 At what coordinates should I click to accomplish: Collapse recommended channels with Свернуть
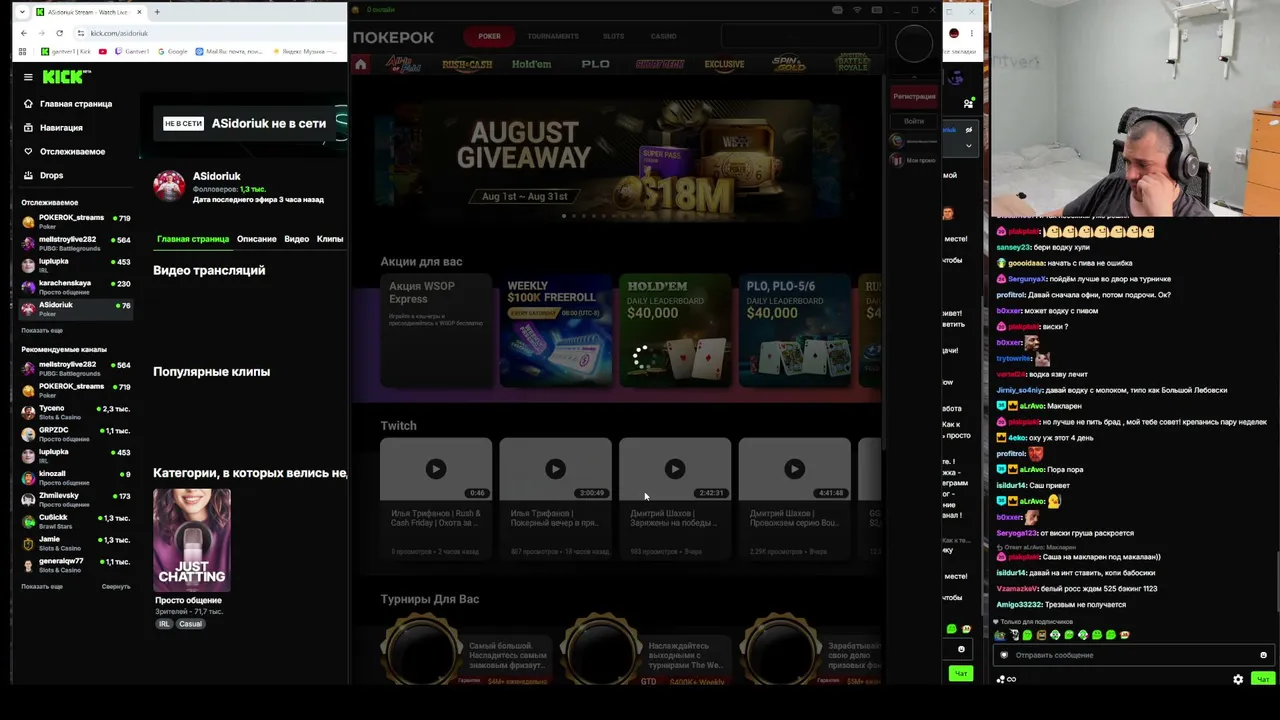[116, 587]
